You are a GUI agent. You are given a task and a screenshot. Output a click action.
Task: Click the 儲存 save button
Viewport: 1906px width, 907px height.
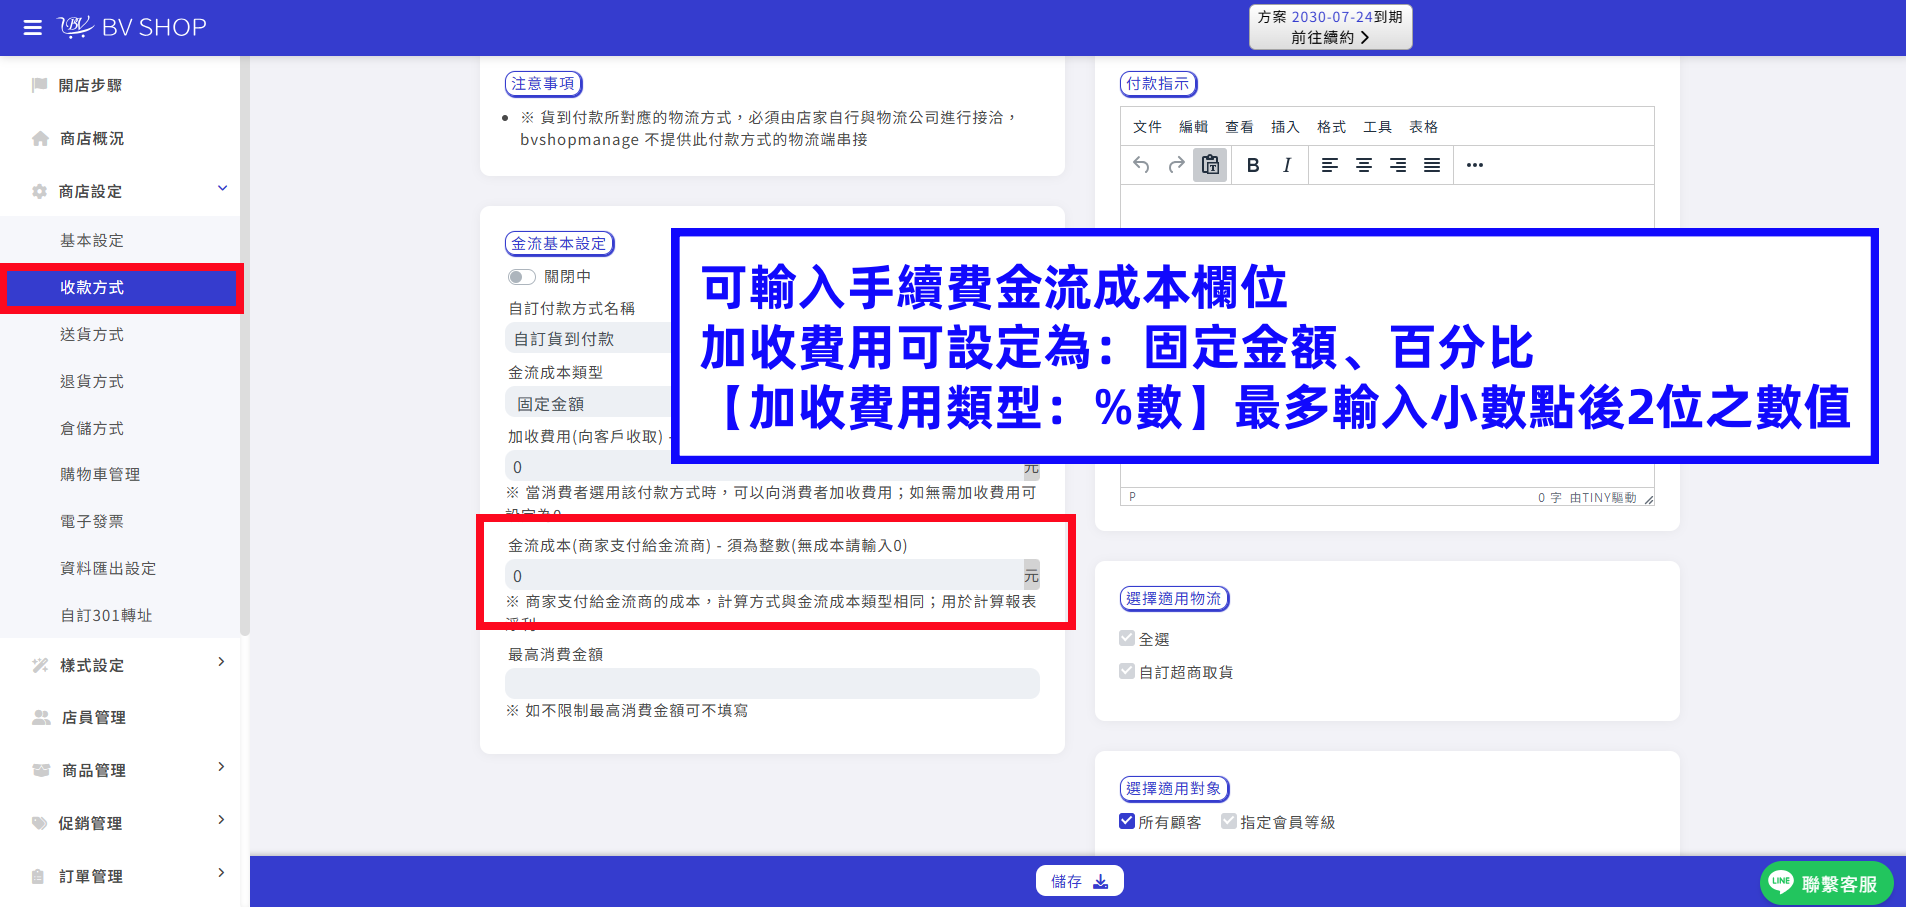point(1079,881)
